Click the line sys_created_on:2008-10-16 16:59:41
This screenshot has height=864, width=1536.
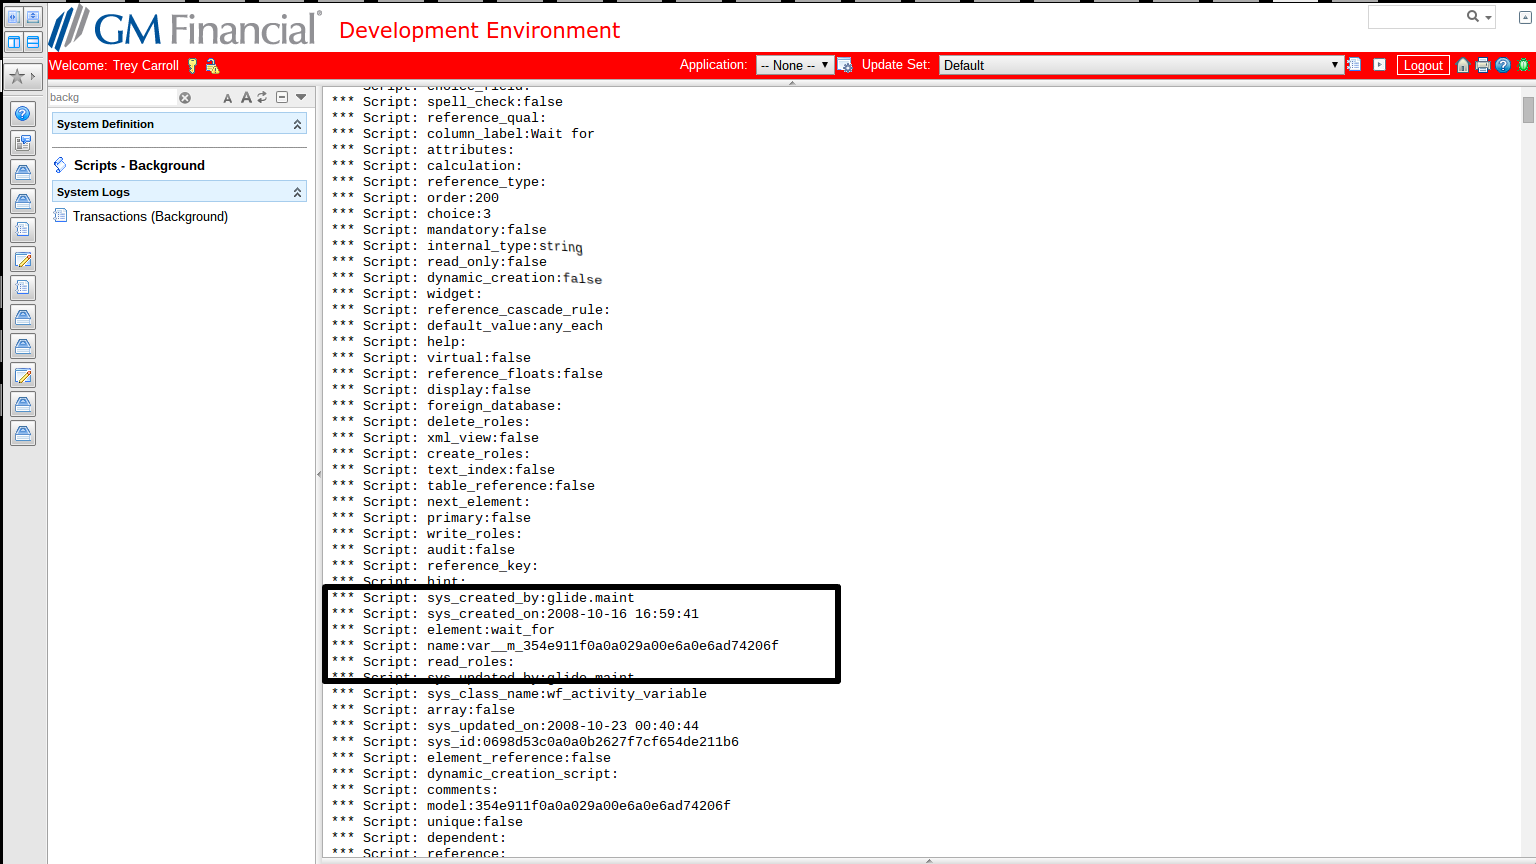coord(515,614)
